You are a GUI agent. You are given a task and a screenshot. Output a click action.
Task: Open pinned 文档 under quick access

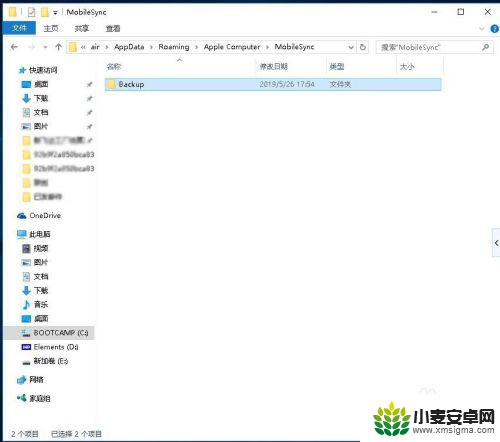pyautogui.click(x=41, y=112)
